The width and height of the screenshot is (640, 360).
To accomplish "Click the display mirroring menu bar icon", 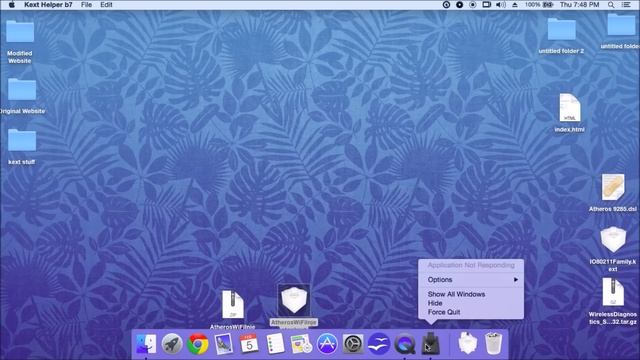I will point(487,5).
